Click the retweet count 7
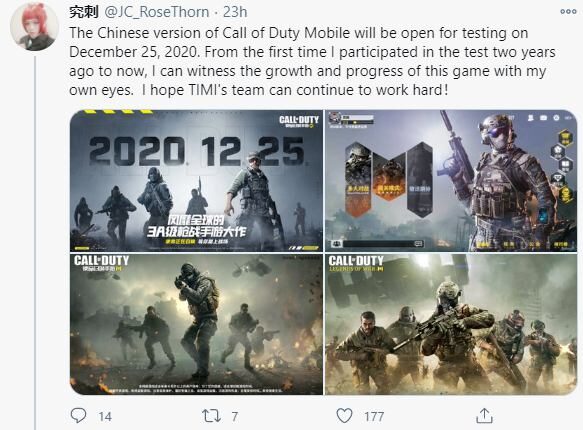Image resolution: width=583 pixels, height=430 pixels. [235, 417]
